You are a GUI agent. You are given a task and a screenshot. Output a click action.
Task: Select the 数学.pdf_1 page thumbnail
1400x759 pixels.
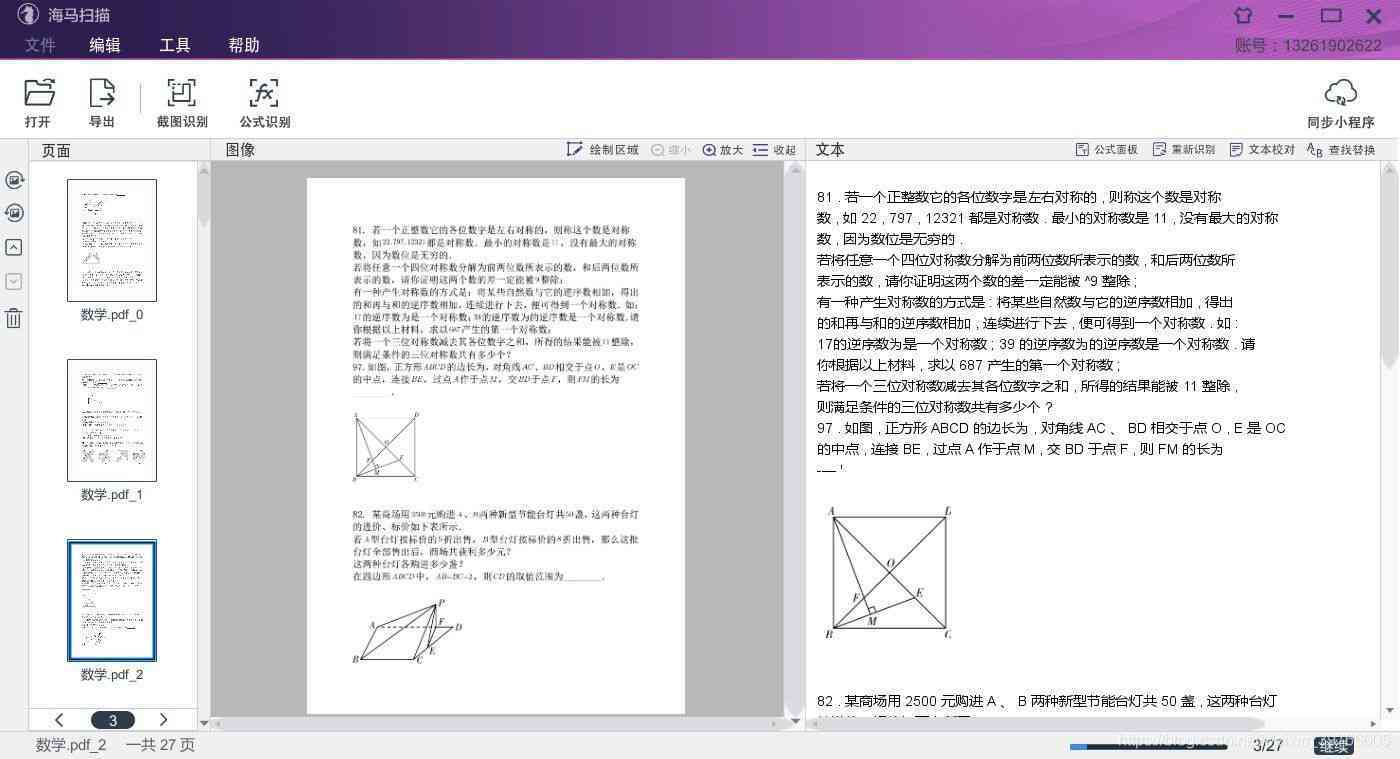point(112,420)
